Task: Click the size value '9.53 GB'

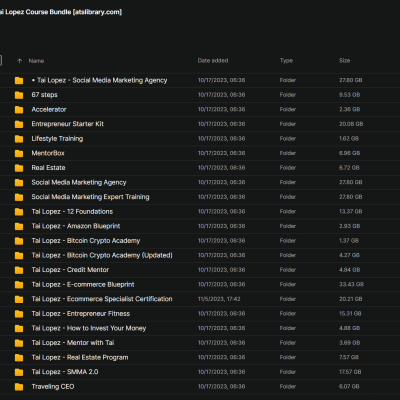Action: point(349,95)
